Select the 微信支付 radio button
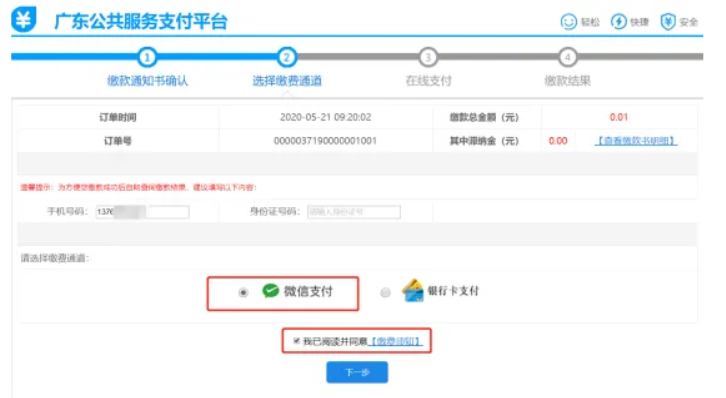Image resolution: width=726 pixels, height=398 pixels. [x=243, y=292]
